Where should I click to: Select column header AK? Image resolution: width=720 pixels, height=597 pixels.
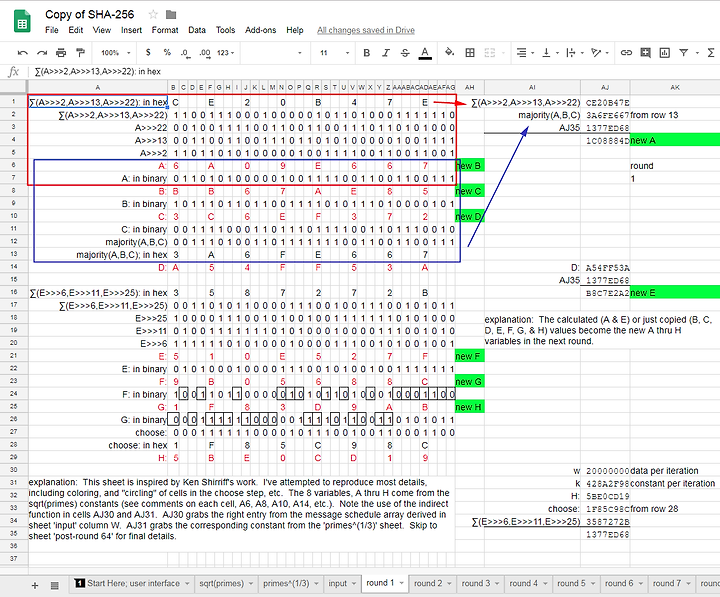675,87
